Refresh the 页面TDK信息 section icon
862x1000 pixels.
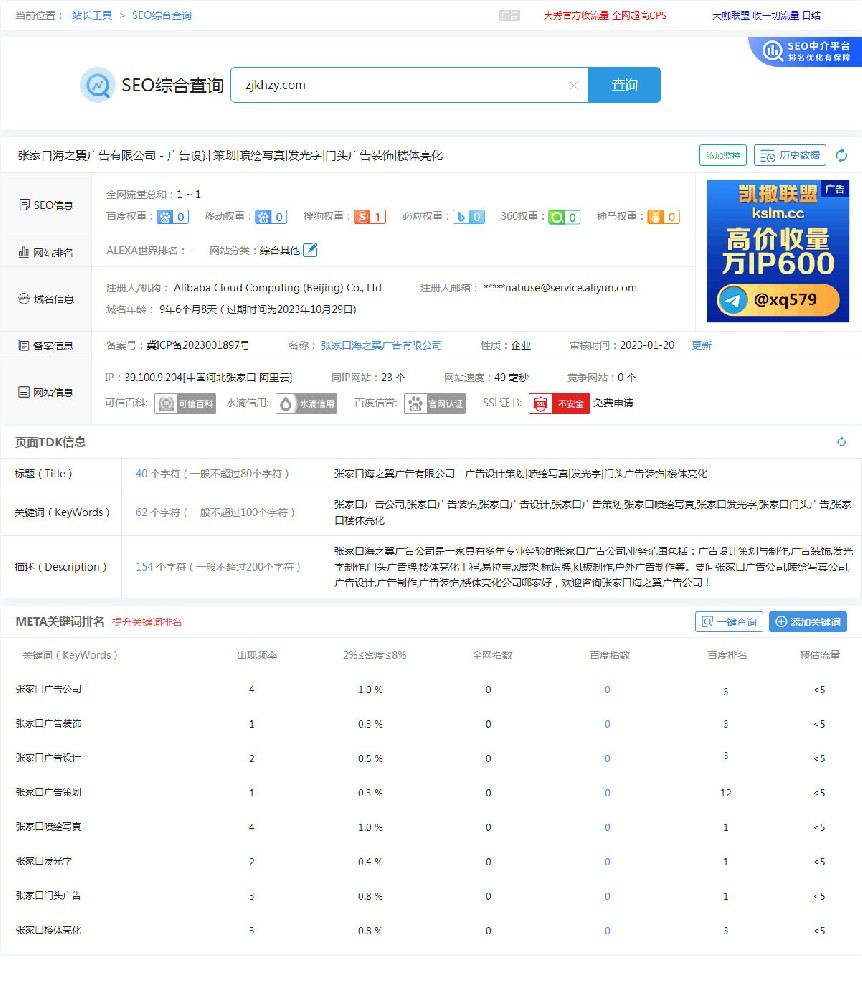tap(841, 440)
